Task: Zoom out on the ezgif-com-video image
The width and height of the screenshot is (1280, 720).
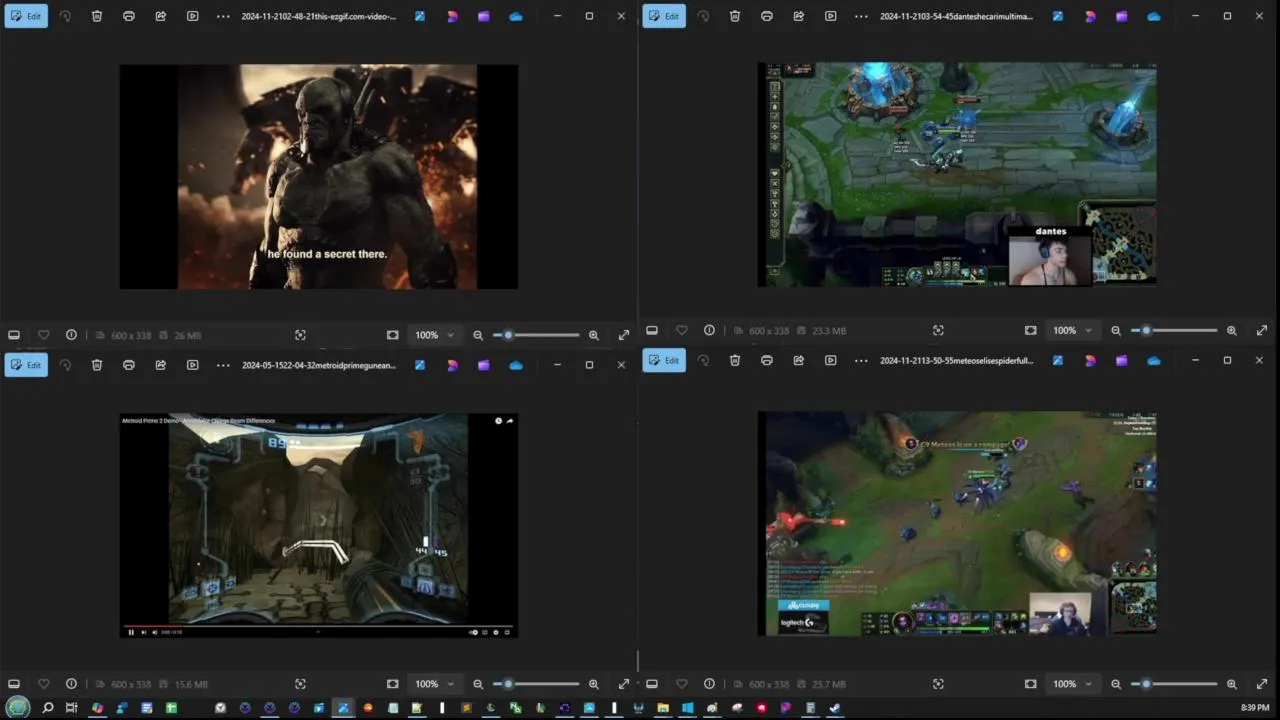Action: [478, 335]
